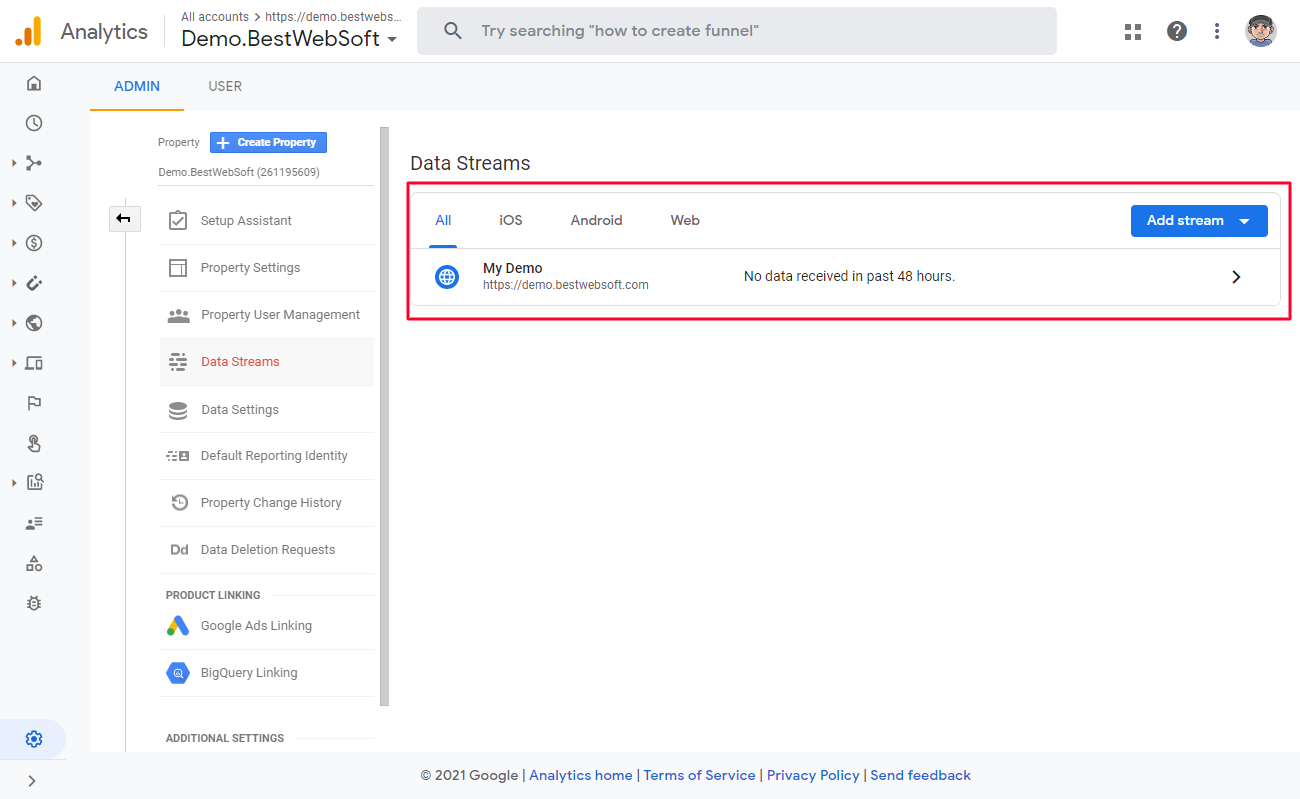Expand the Acquisition section triangle in sidebar
Image resolution: width=1300 pixels, height=799 pixels.
coord(14,163)
